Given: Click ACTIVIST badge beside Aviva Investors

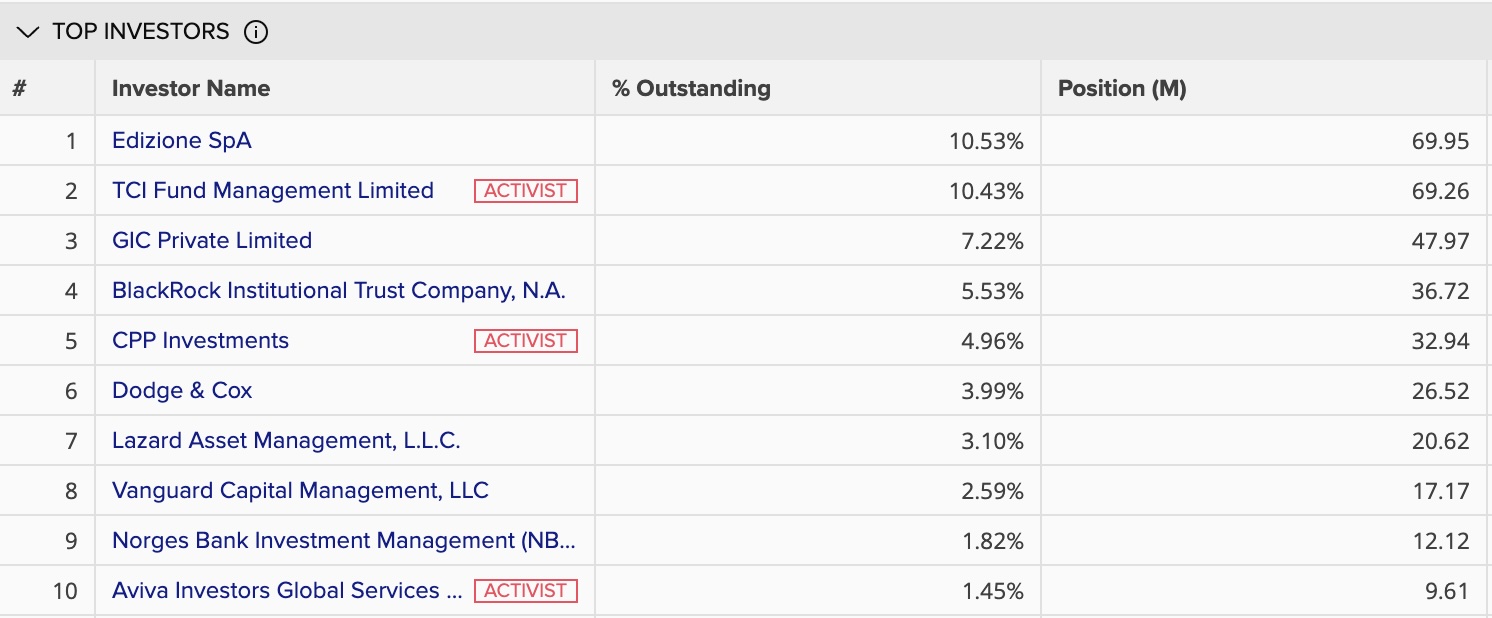Looking at the screenshot, I should click(526, 590).
